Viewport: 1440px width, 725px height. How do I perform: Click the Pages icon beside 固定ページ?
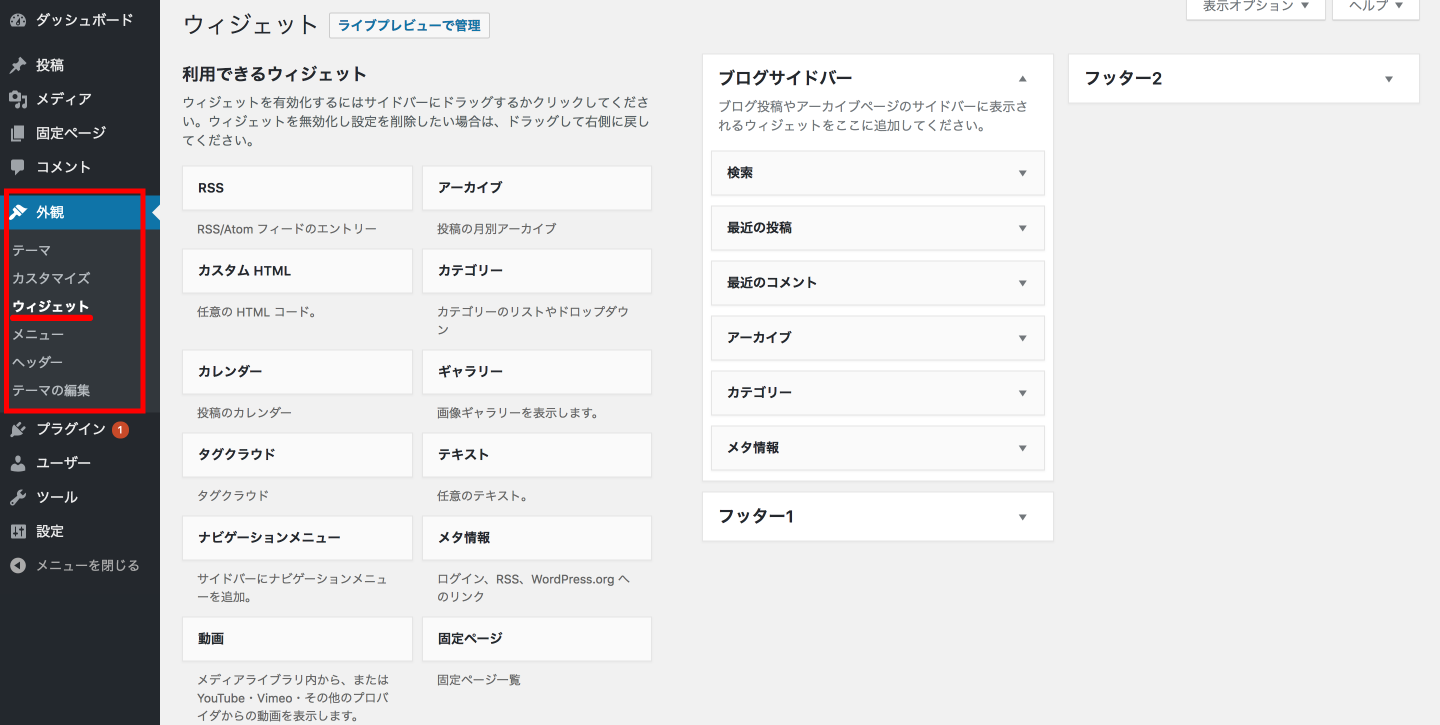tap(18, 133)
